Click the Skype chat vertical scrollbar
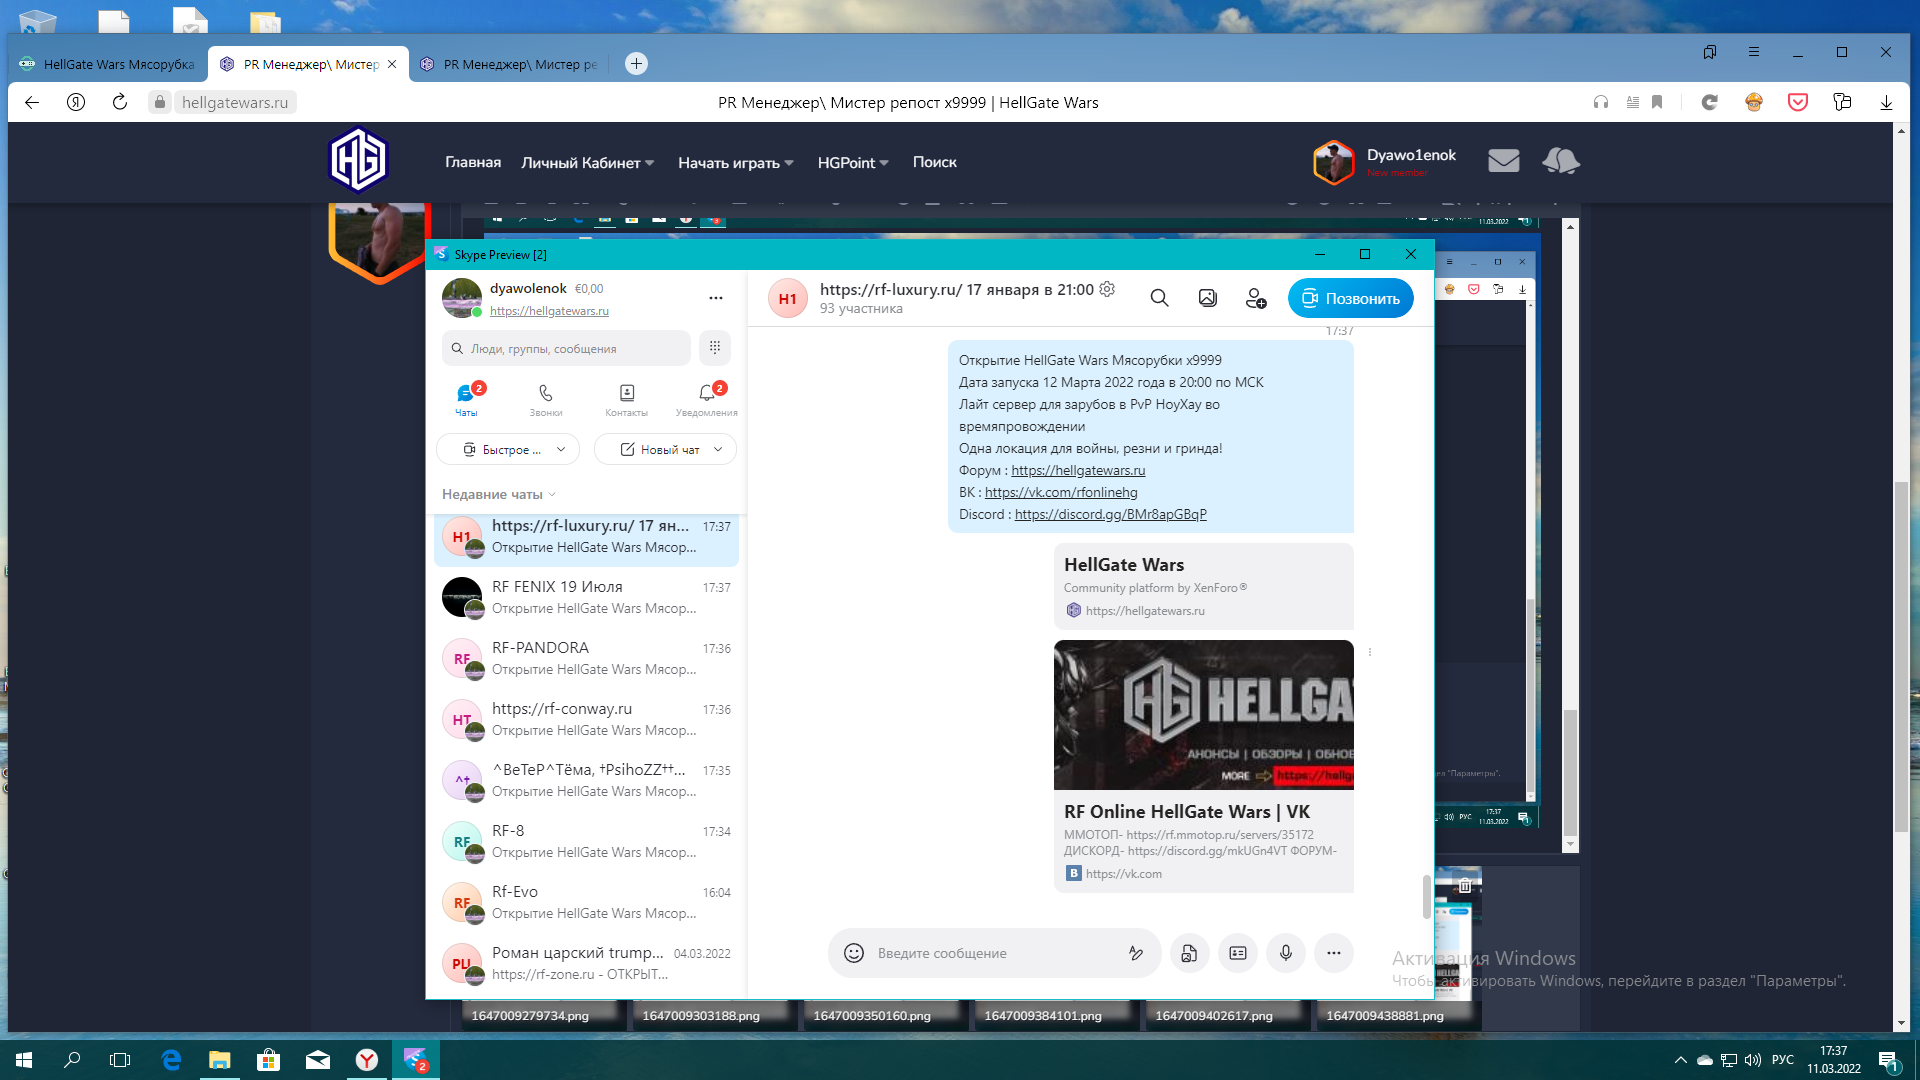Image resolution: width=1920 pixels, height=1080 pixels. (x=1426, y=897)
